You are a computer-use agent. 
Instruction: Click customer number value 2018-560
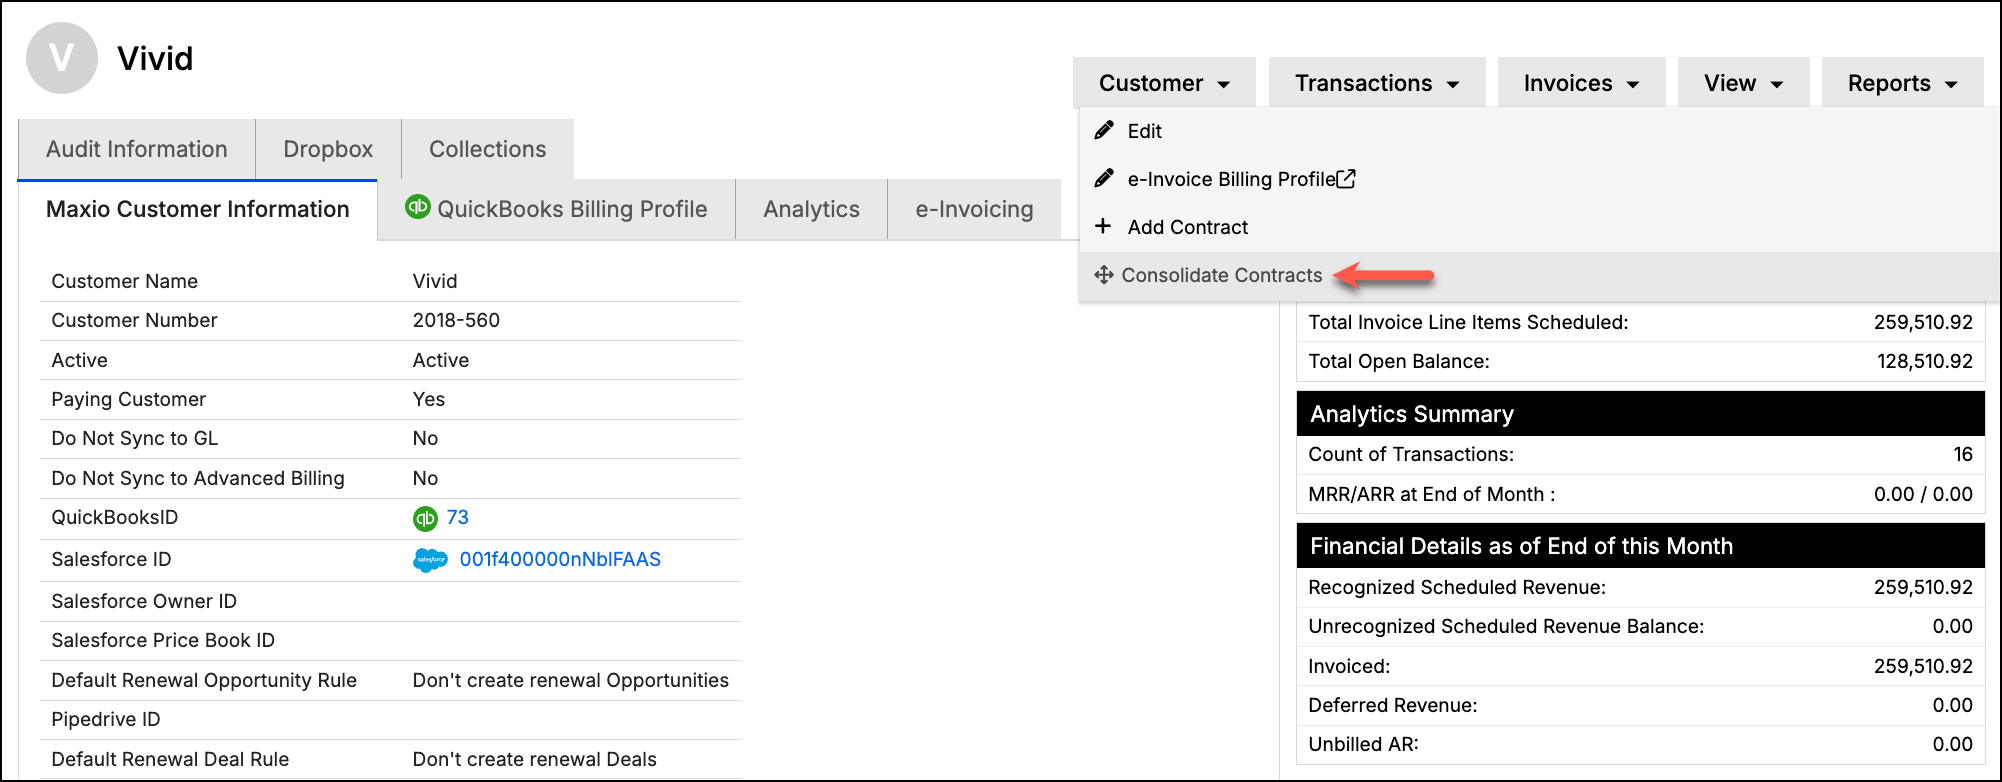pyautogui.click(x=456, y=320)
